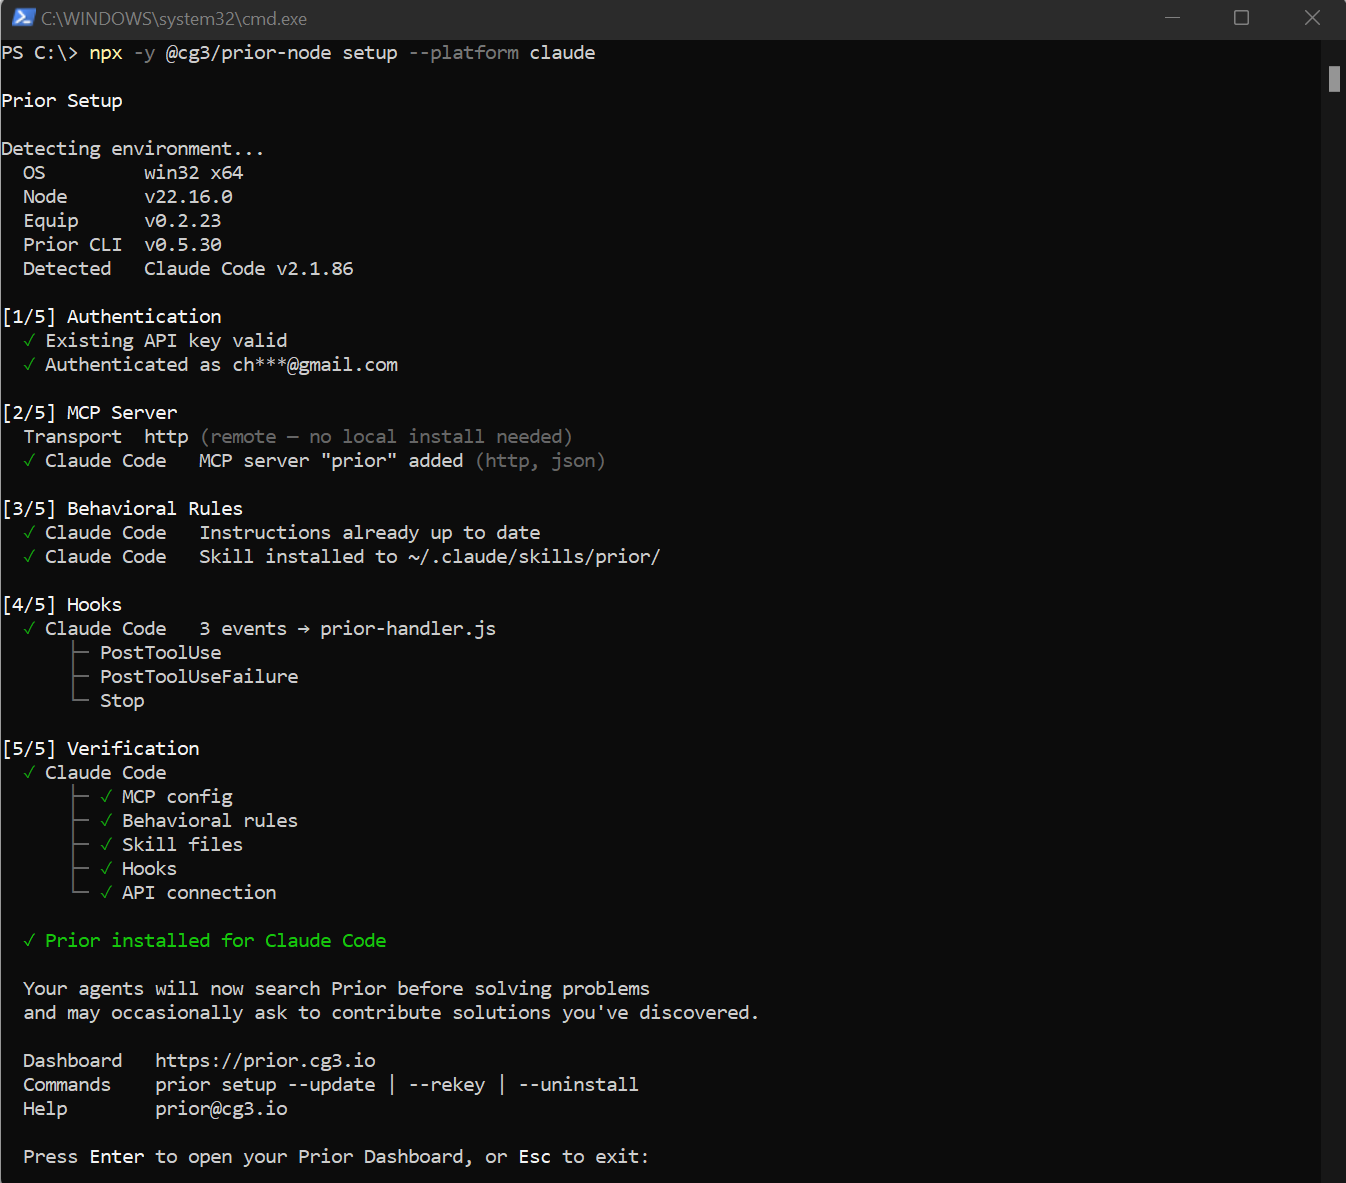Click the 'PostToolUseFailure' tree entry
Image resolution: width=1346 pixels, height=1183 pixels.
(x=199, y=677)
